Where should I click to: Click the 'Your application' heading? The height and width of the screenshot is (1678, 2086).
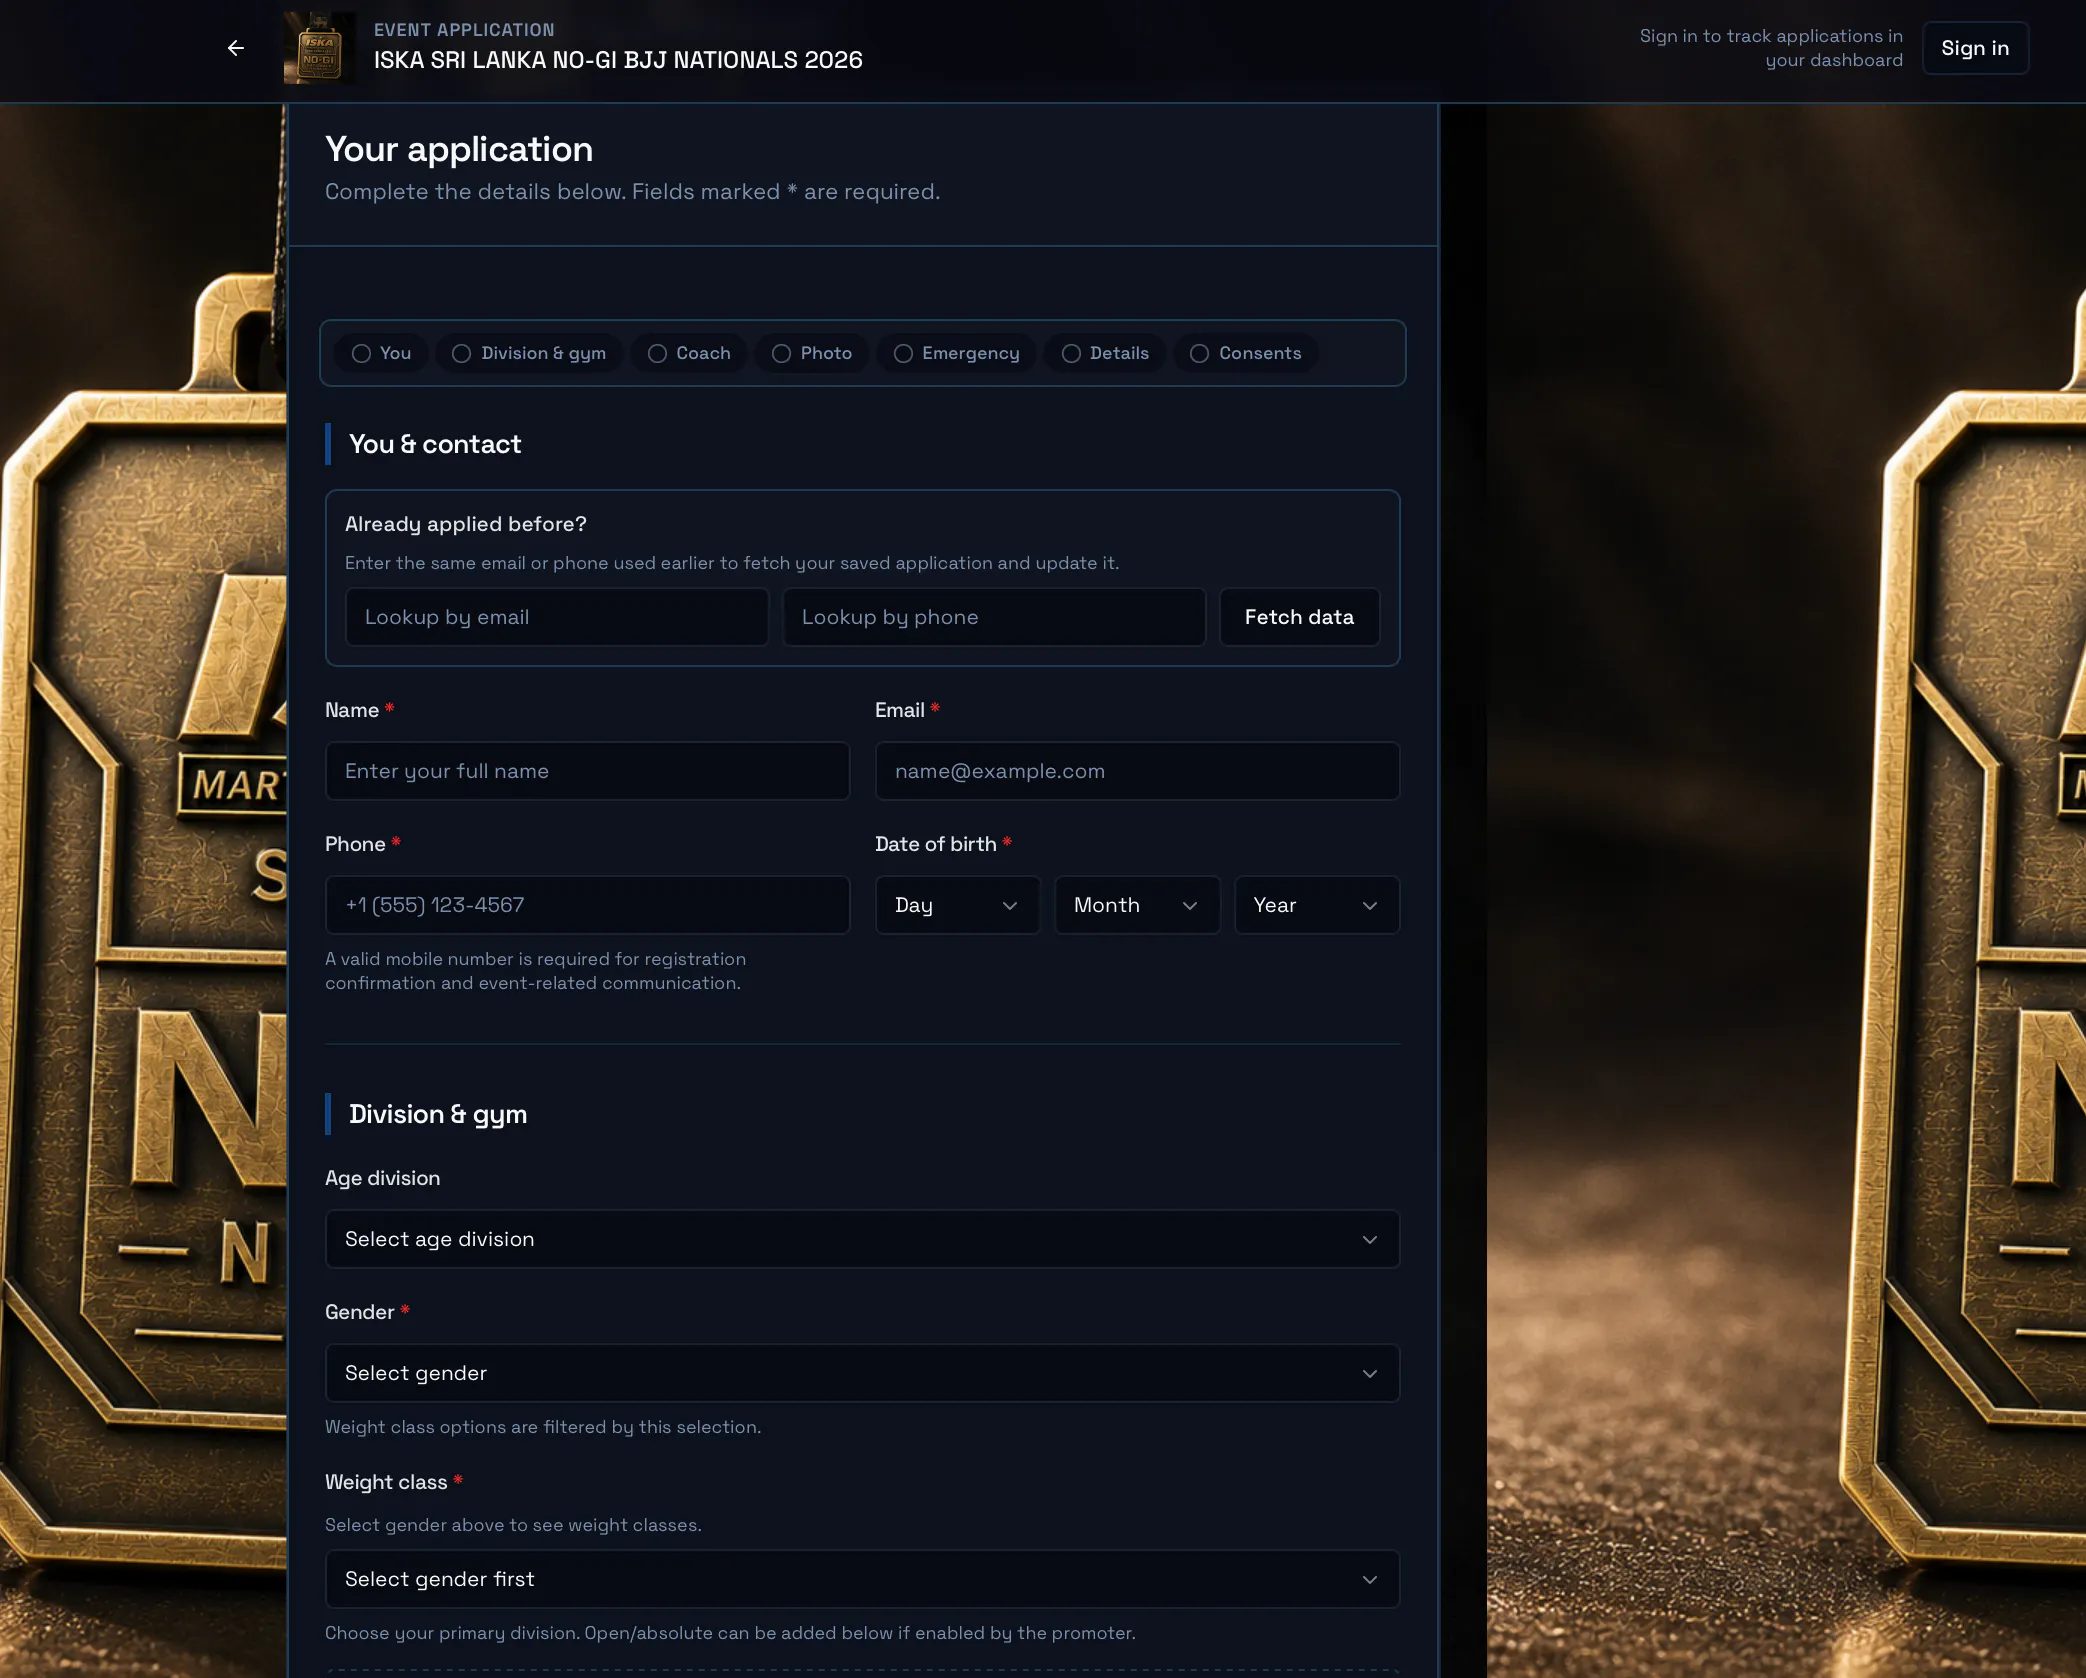tap(459, 149)
